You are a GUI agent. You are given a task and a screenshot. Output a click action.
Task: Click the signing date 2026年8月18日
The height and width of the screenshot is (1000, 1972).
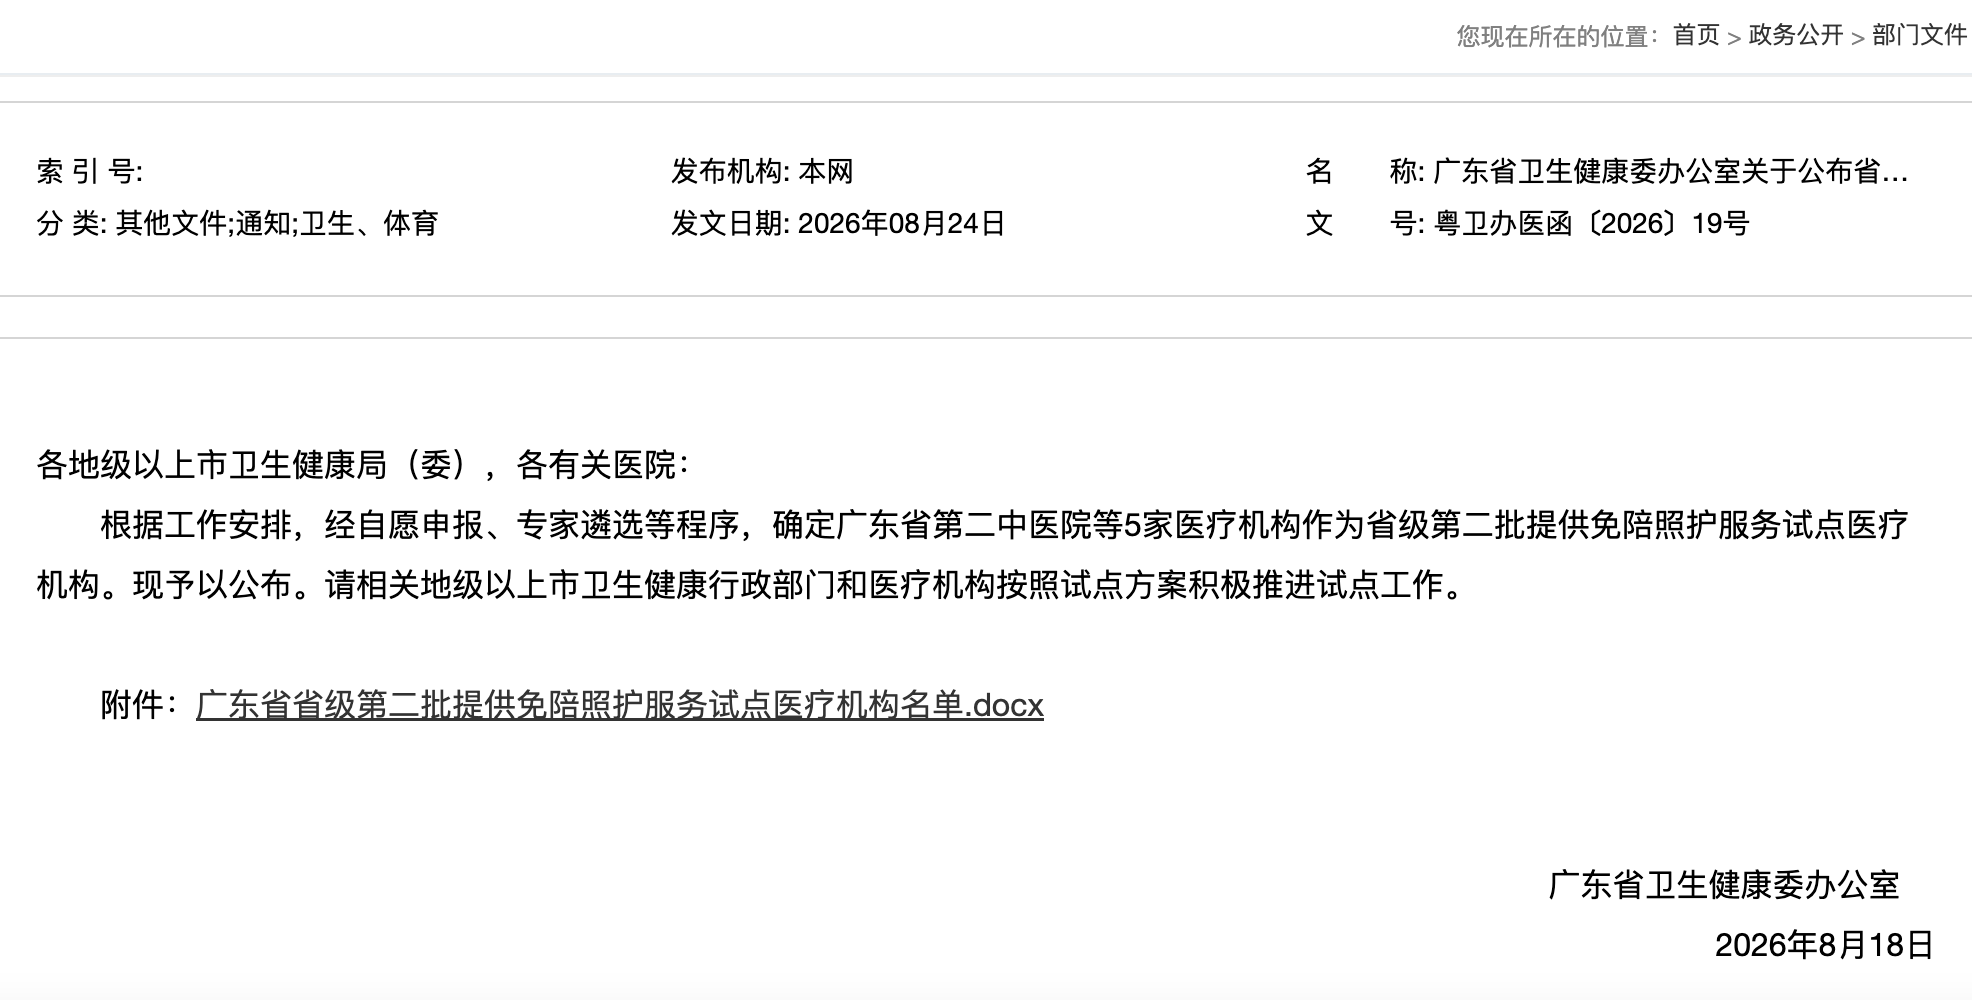pos(1824,945)
